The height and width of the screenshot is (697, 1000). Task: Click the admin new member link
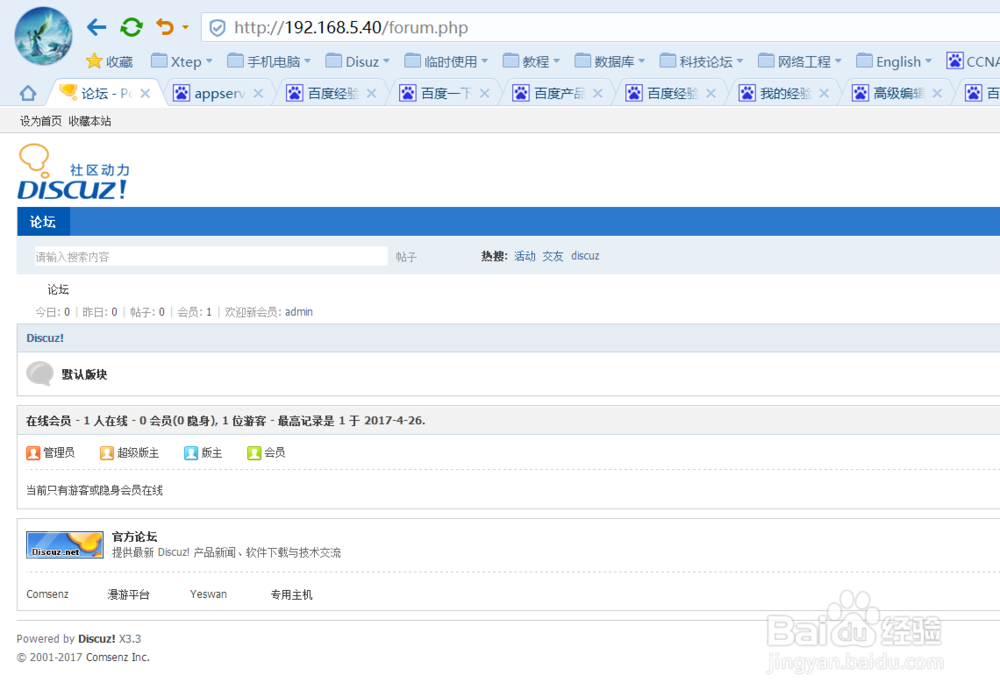coord(298,311)
